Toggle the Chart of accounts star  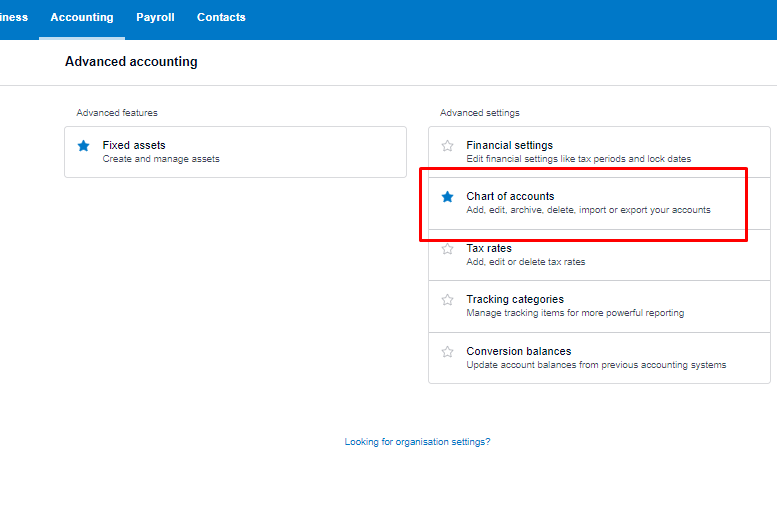coord(447,197)
